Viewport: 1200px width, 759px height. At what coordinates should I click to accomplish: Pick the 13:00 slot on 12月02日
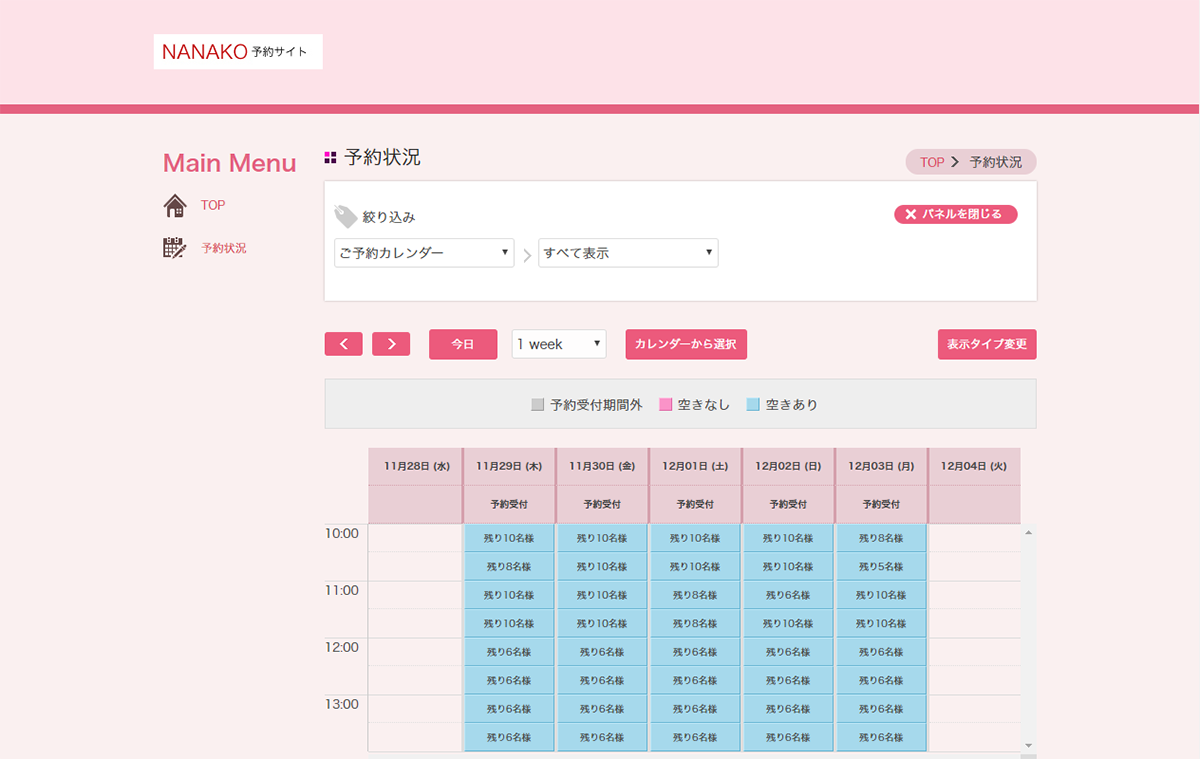coord(788,709)
